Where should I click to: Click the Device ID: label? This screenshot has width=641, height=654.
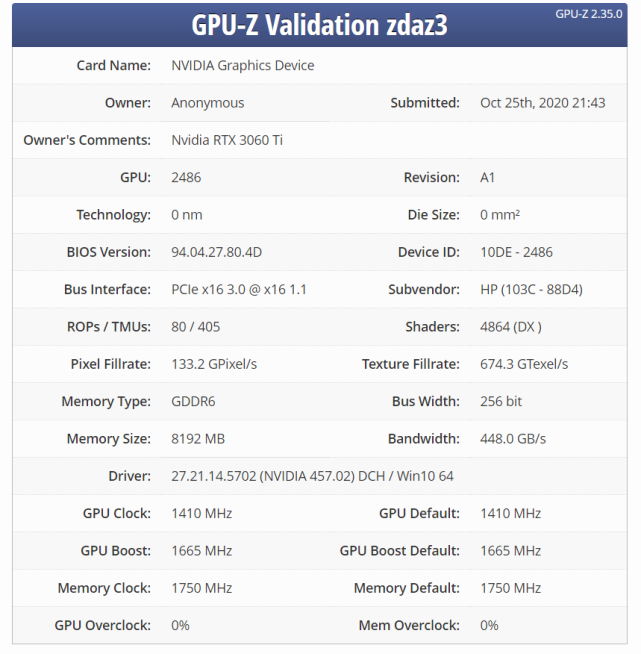pos(429,252)
